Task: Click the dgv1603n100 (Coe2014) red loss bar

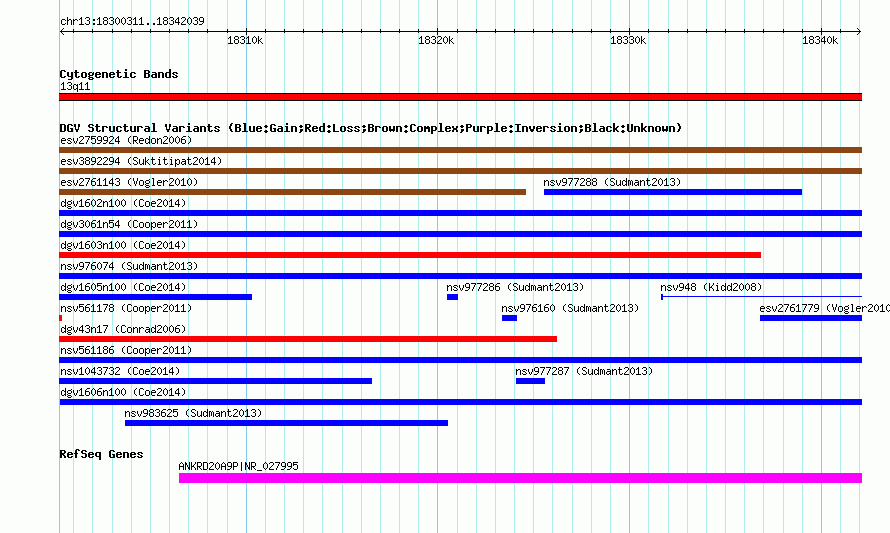Action: (x=410, y=255)
